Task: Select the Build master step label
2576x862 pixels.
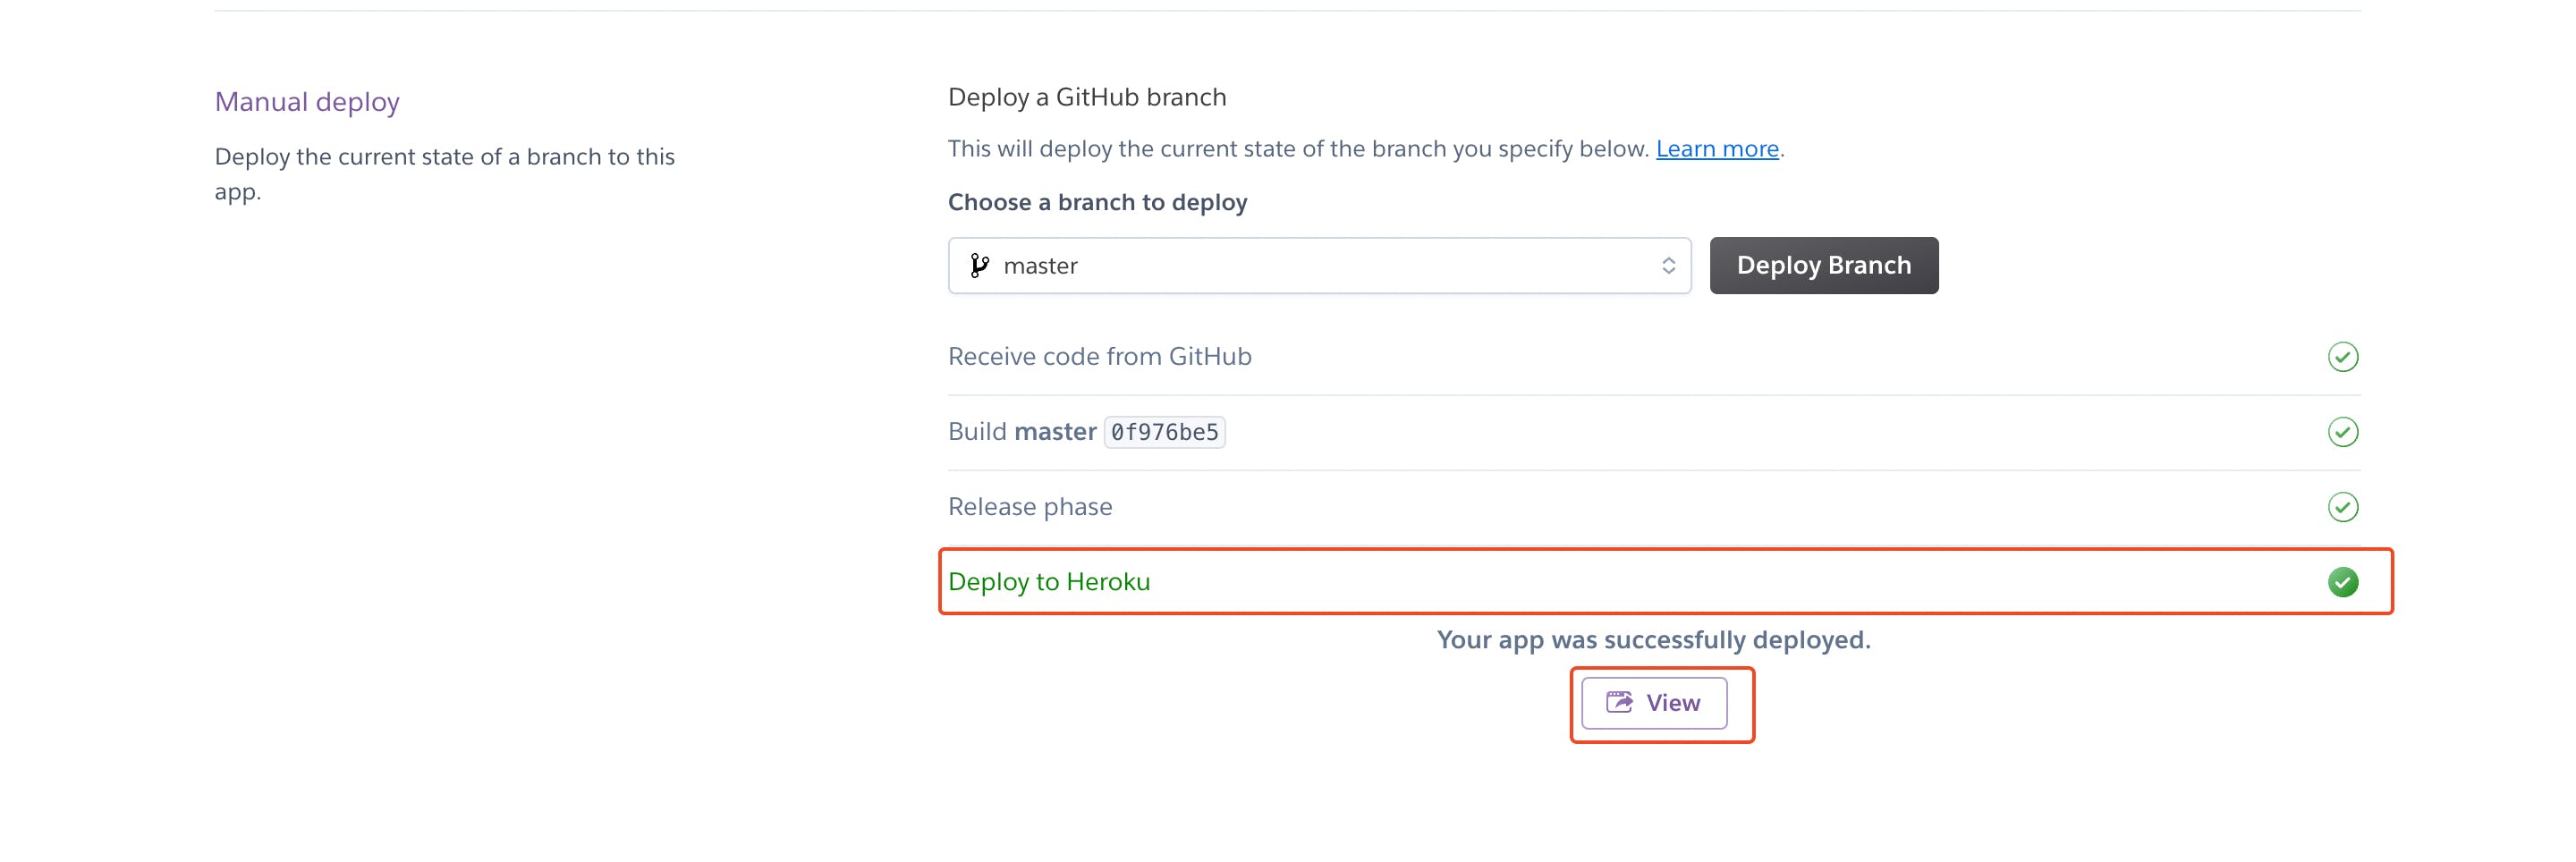Action: [1021, 432]
